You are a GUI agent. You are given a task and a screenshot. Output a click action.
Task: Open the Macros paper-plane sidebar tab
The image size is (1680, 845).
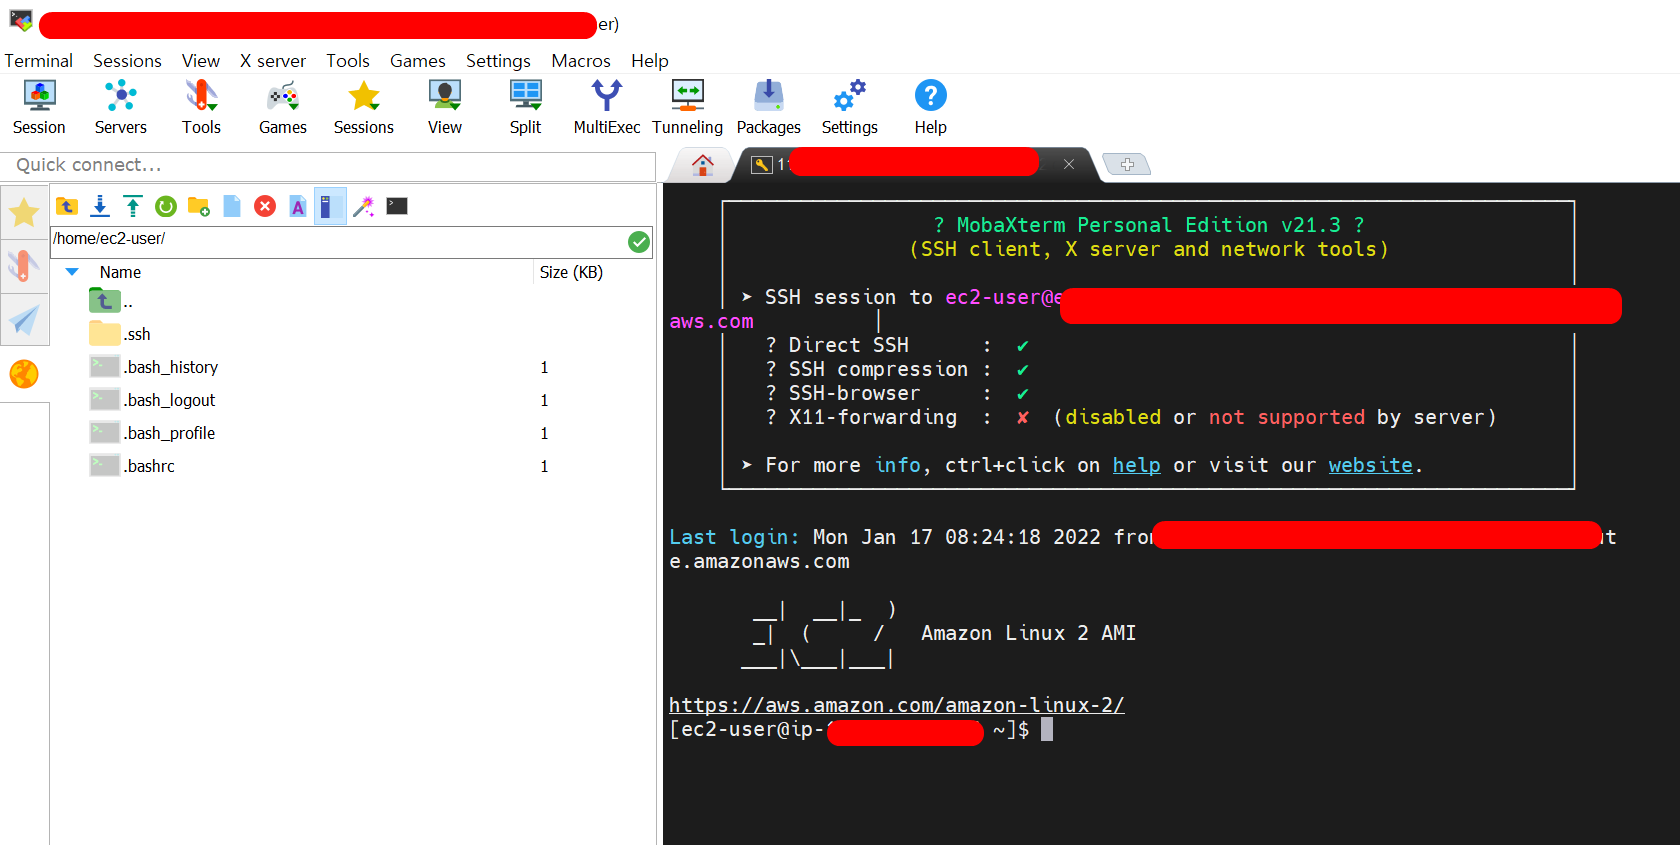[24, 320]
